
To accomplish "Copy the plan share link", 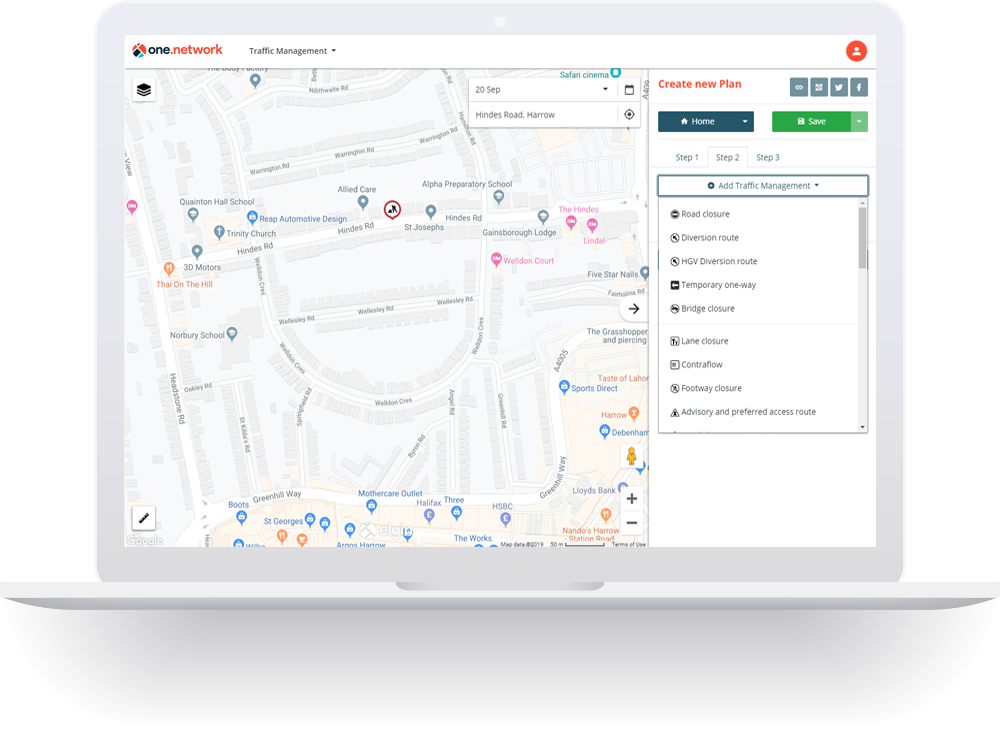I will tap(799, 87).
